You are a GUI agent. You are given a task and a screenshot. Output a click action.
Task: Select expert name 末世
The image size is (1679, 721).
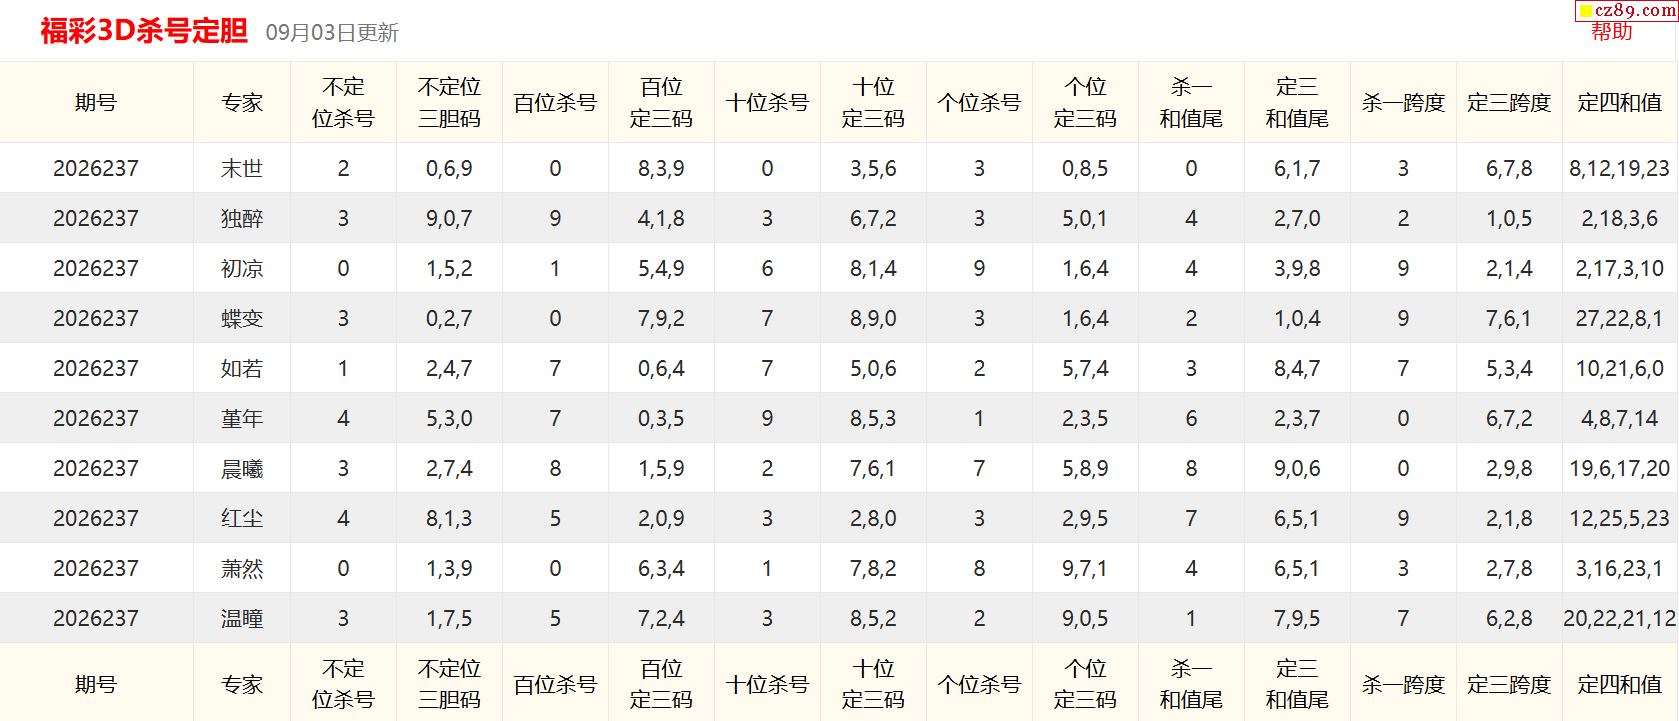[242, 168]
